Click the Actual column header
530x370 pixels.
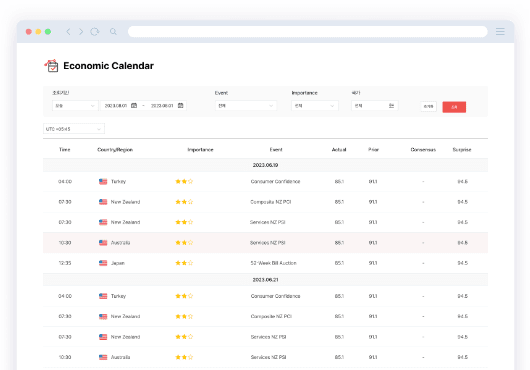(339, 150)
